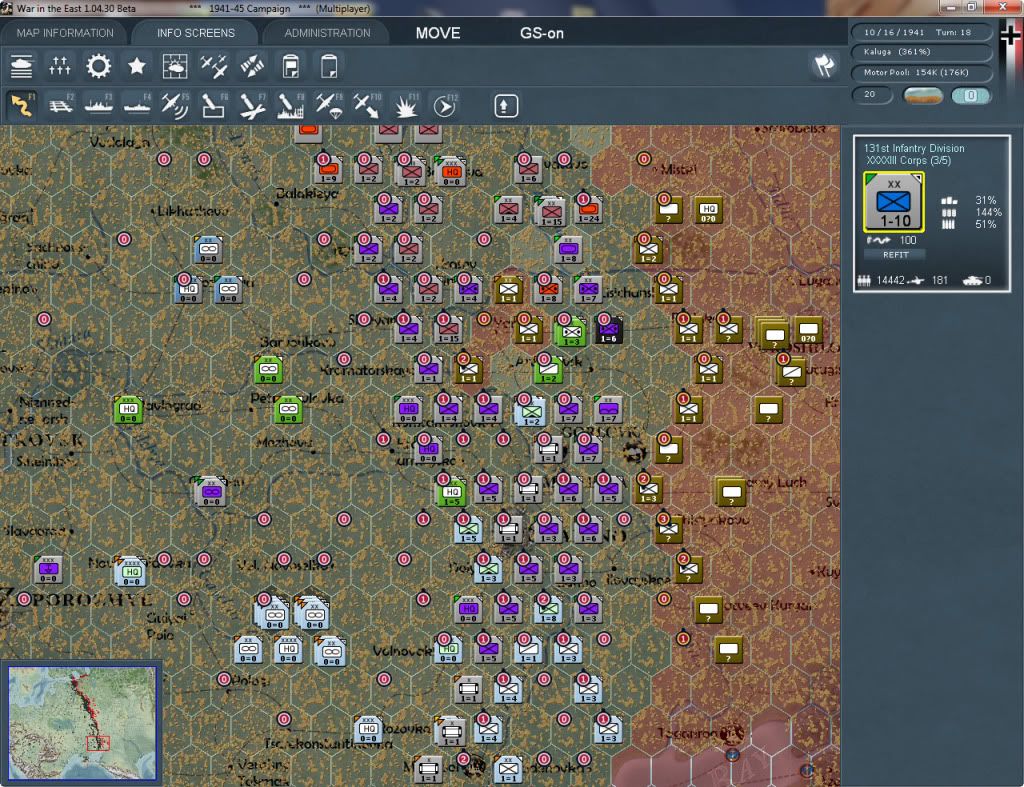Viewport: 1024px width, 787px height.
Task: Open the Order of Battle tank list icon
Action: pyautogui.click(x=22, y=66)
